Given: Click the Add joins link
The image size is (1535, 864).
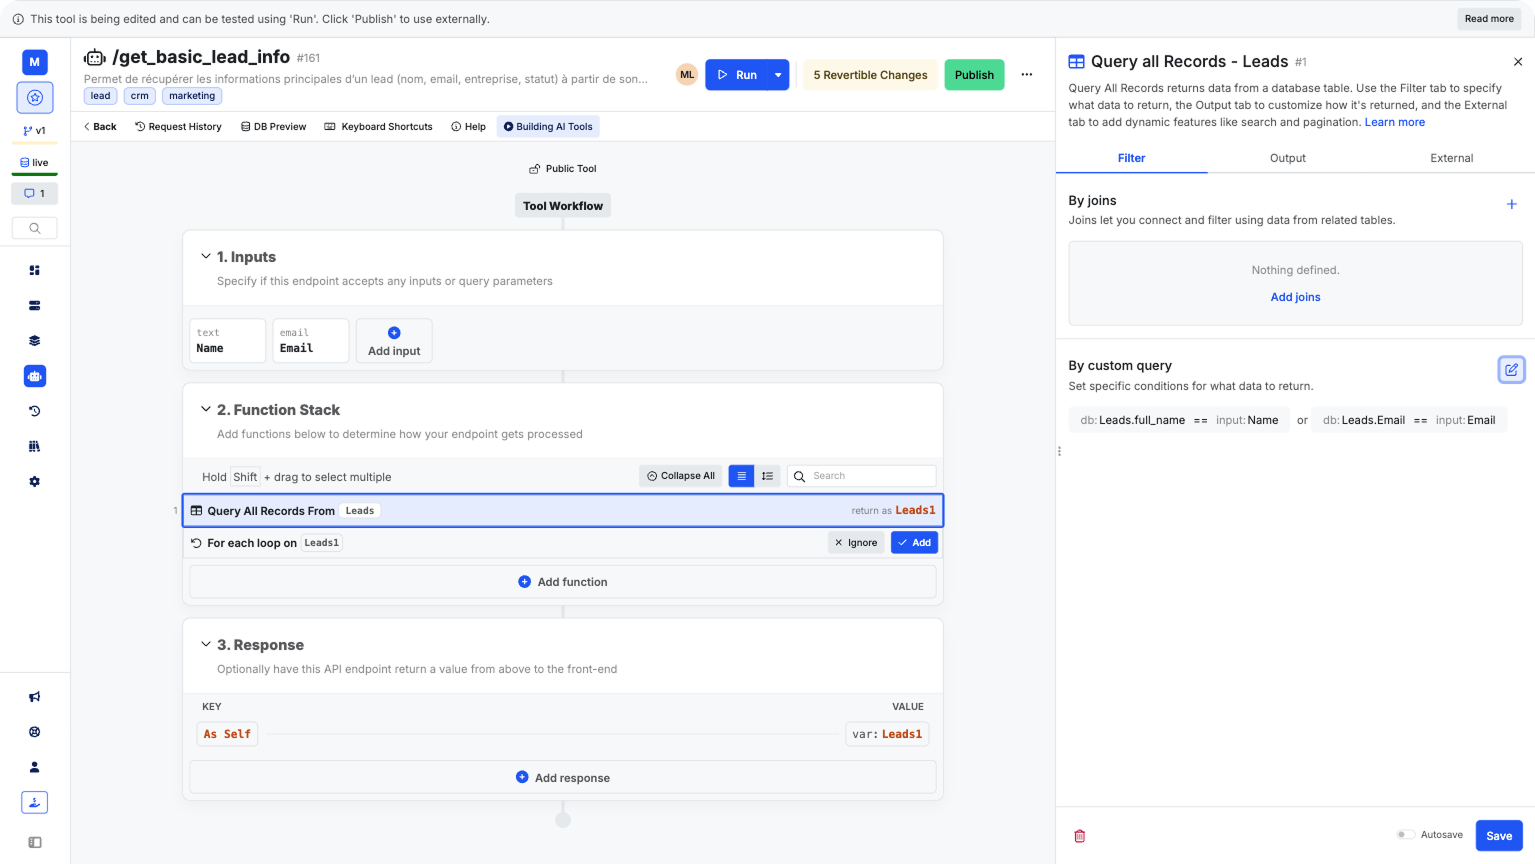Looking at the screenshot, I should (1295, 297).
